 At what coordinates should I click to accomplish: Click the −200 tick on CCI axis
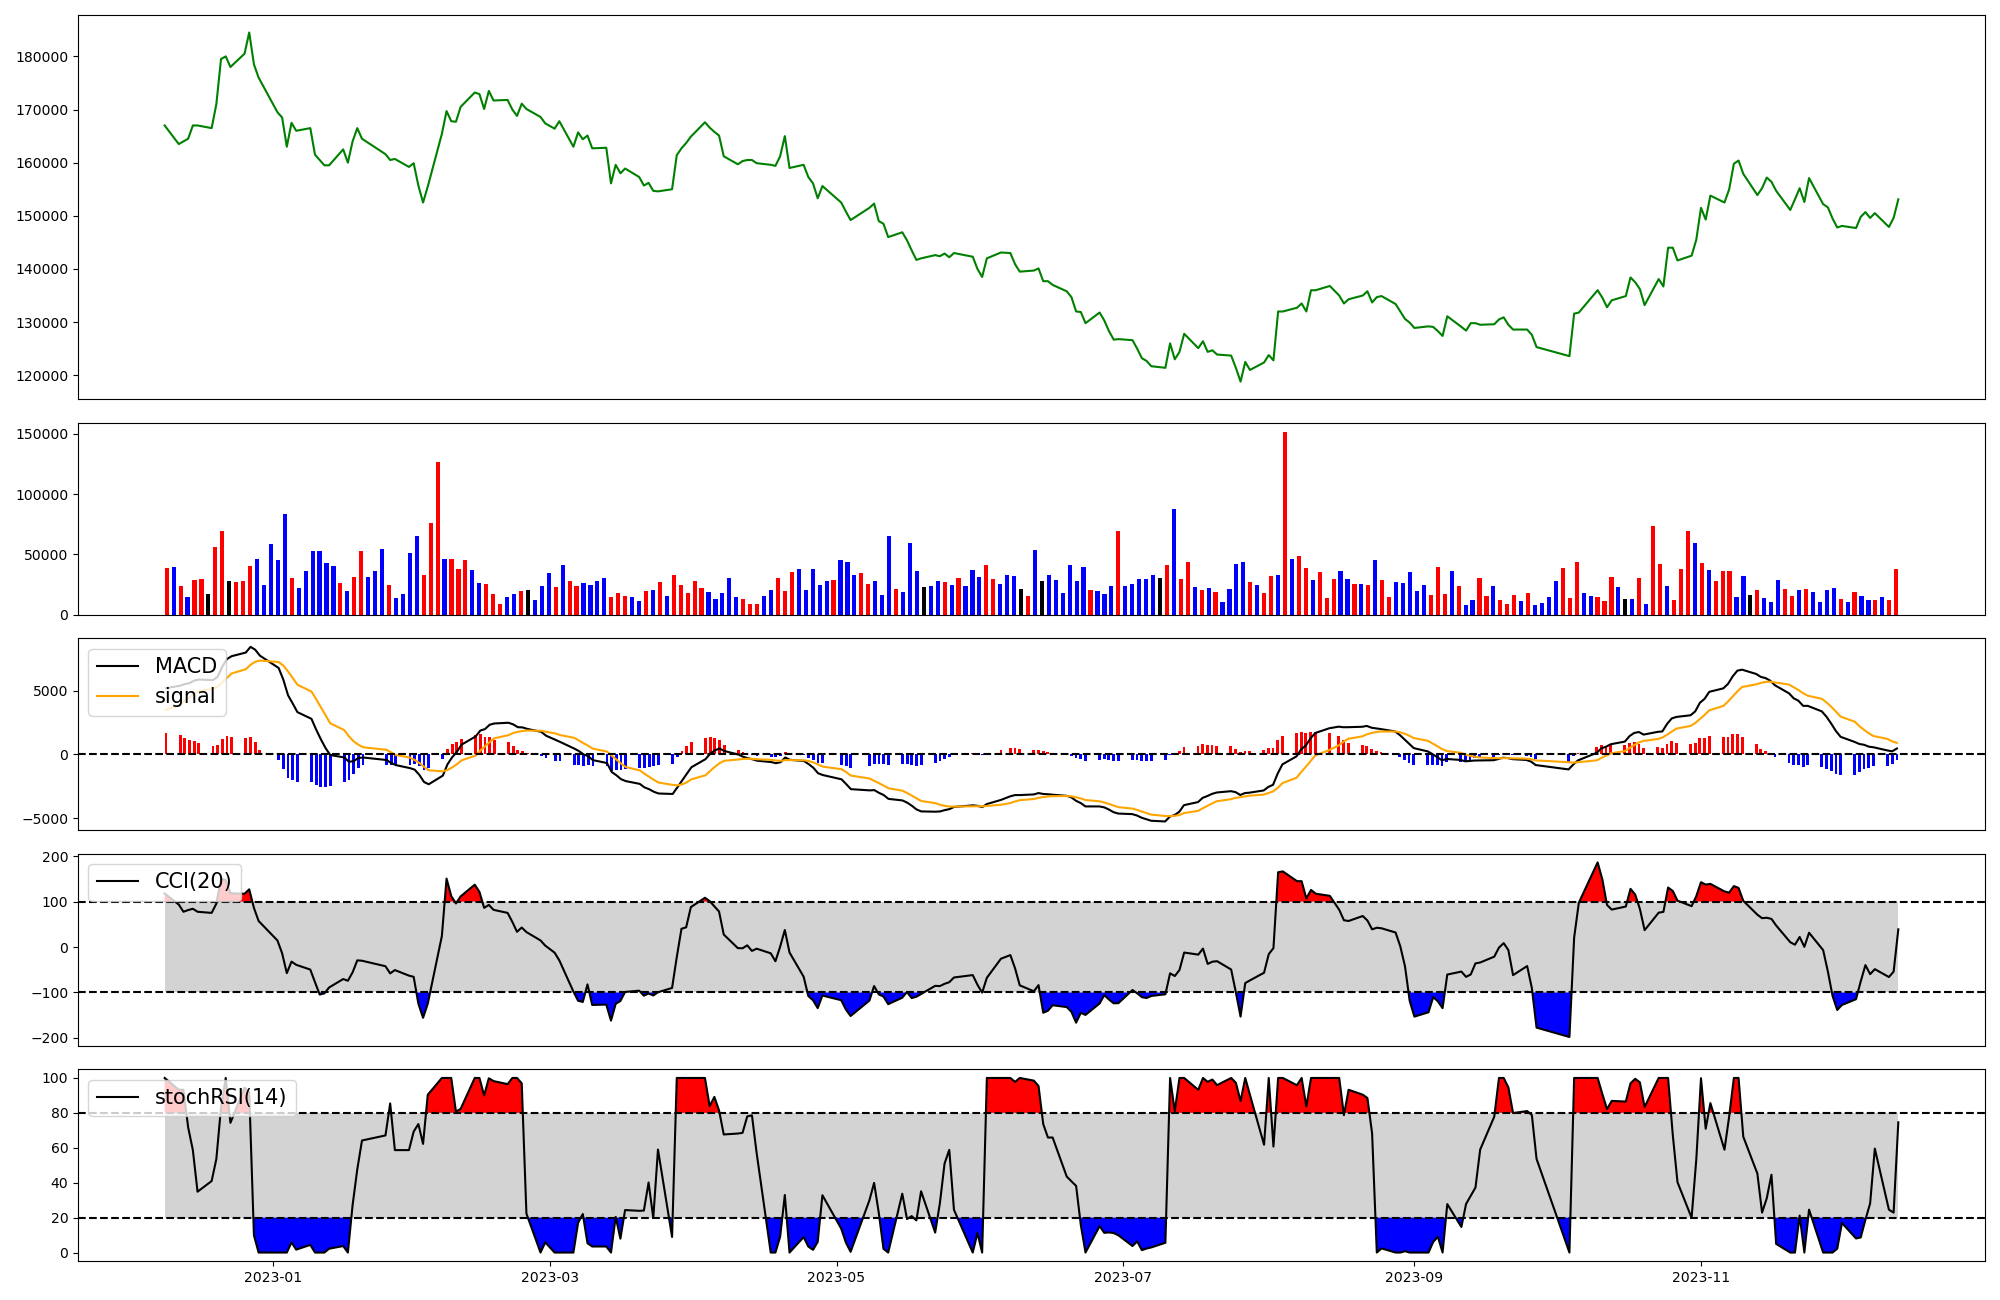pyautogui.click(x=48, y=1038)
